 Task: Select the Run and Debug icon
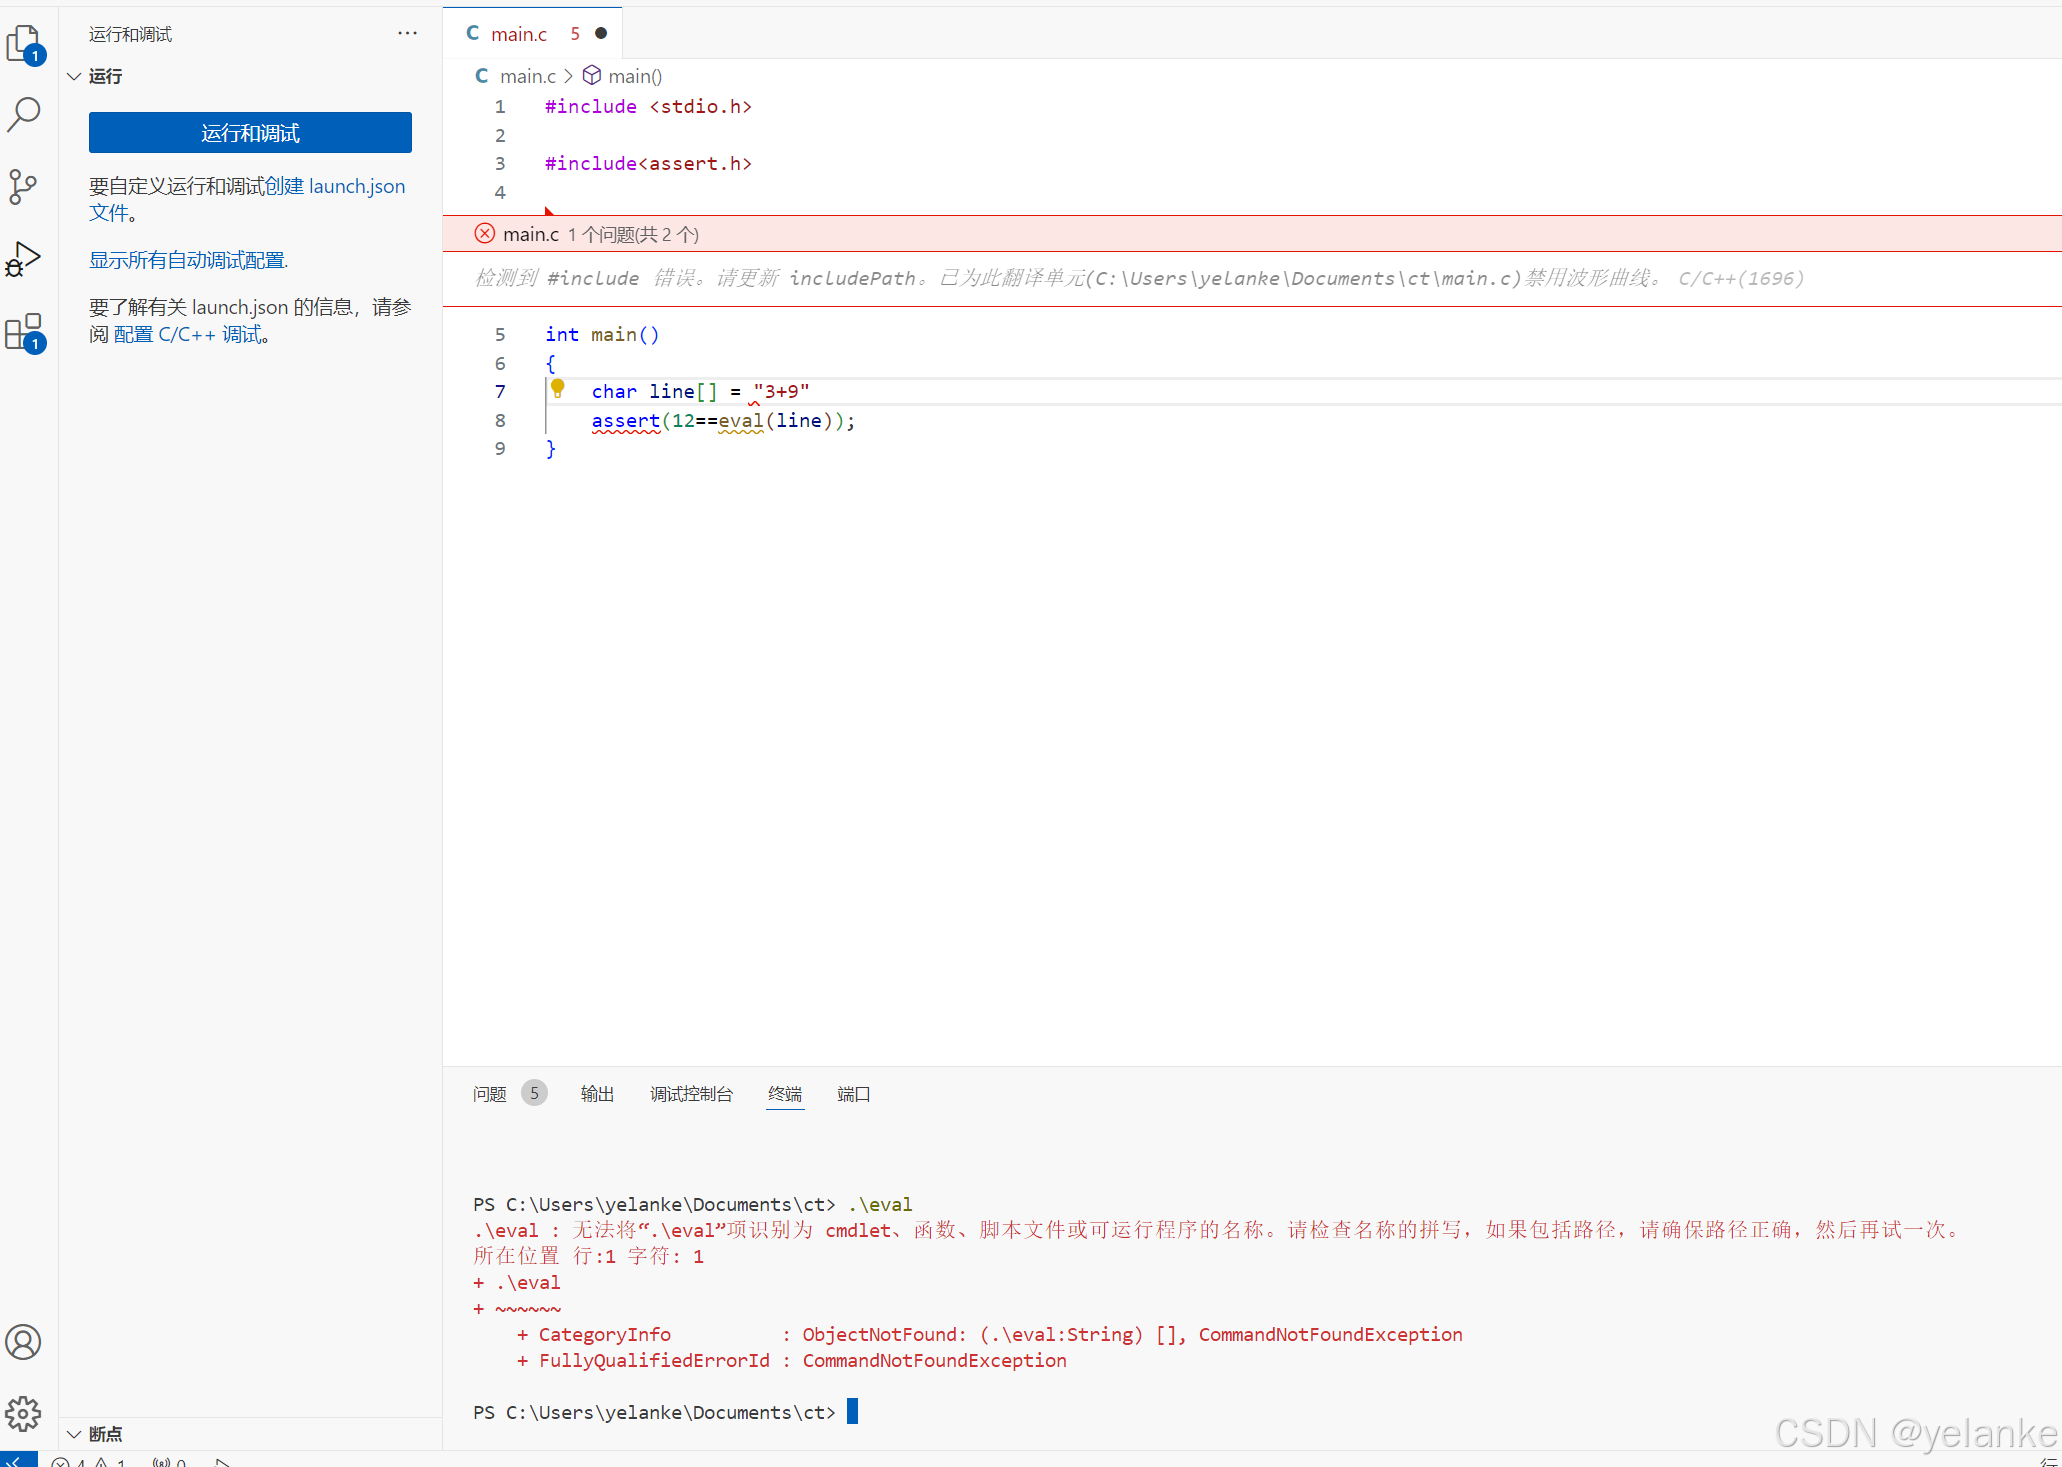24,259
